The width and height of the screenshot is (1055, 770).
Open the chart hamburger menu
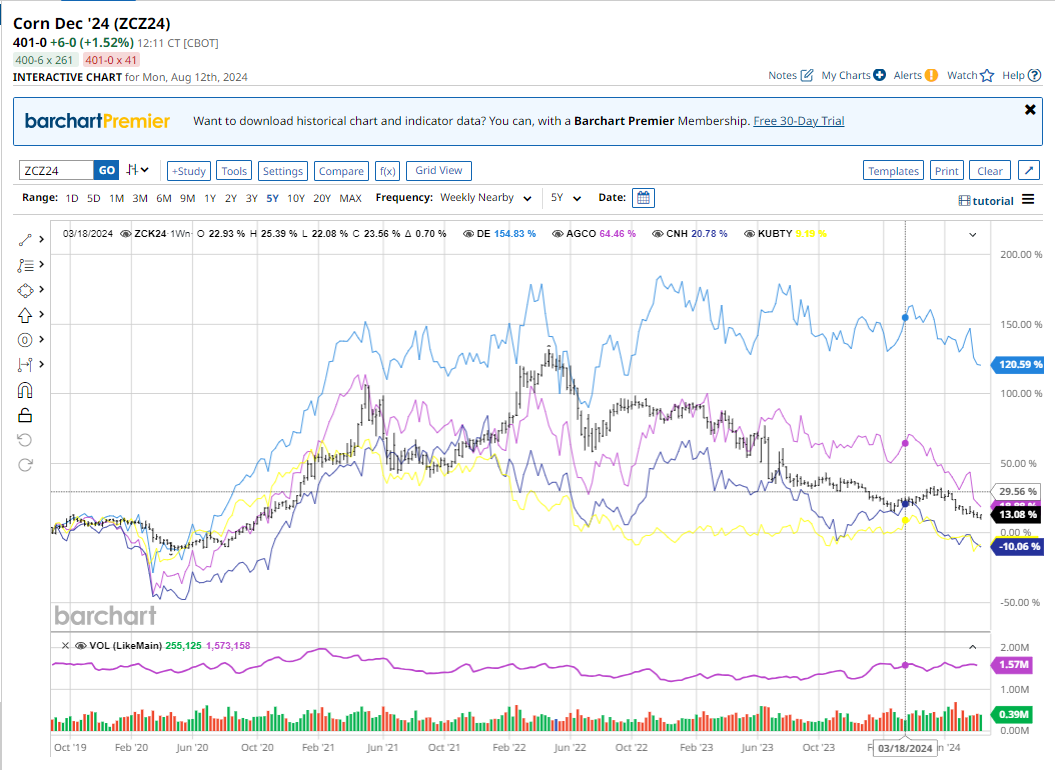click(1028, 199)
